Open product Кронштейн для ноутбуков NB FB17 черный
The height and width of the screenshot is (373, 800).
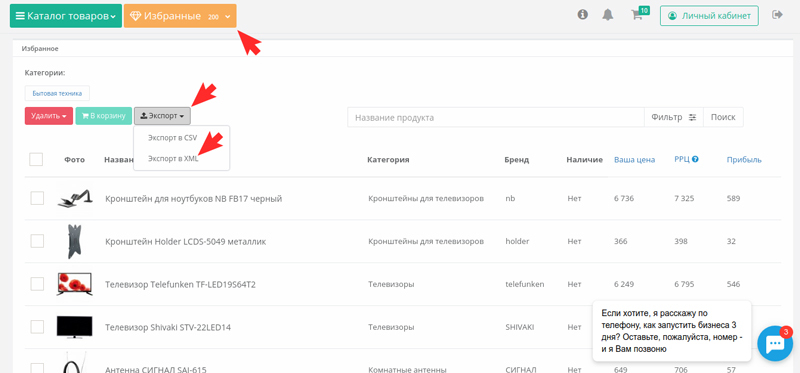pyautogui.click(x=193, y=198)
